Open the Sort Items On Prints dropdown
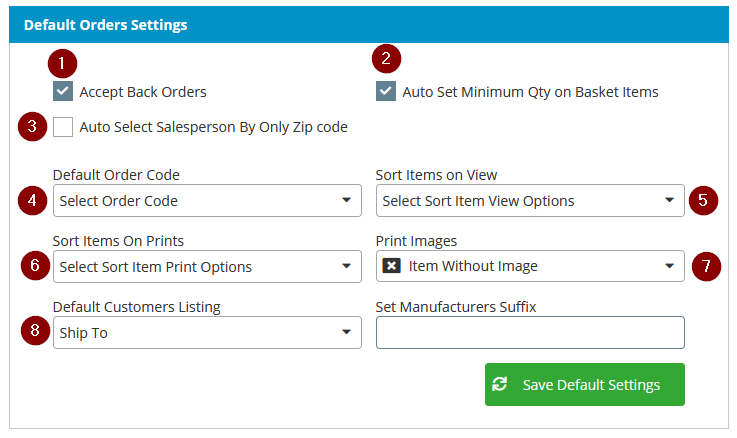The width and height of the screenshot is (737, 438). tap(207, 266)
